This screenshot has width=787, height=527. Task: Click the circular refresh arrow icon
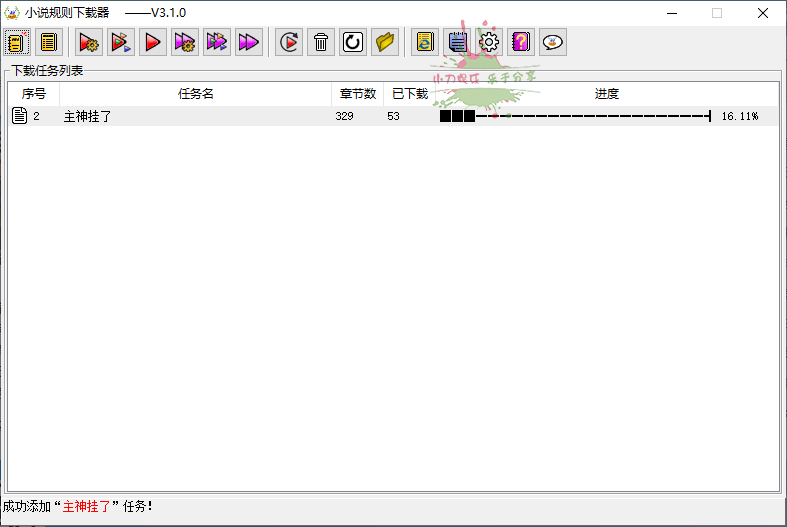[353, 42]
